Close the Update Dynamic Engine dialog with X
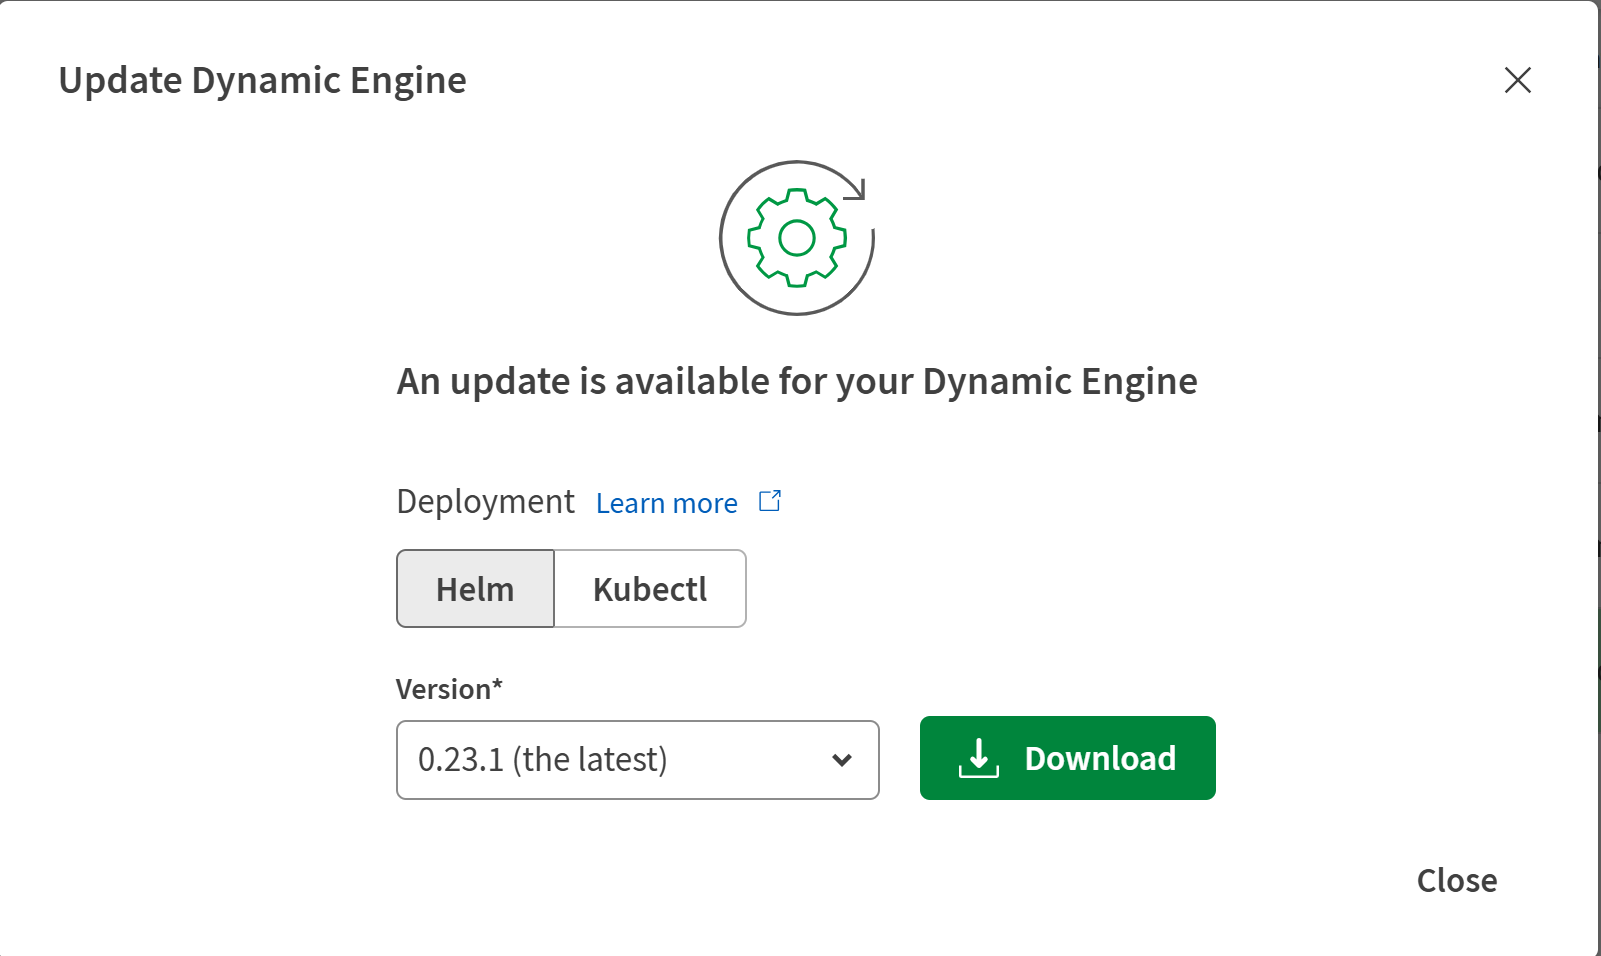 click(x=1517, y=80)
